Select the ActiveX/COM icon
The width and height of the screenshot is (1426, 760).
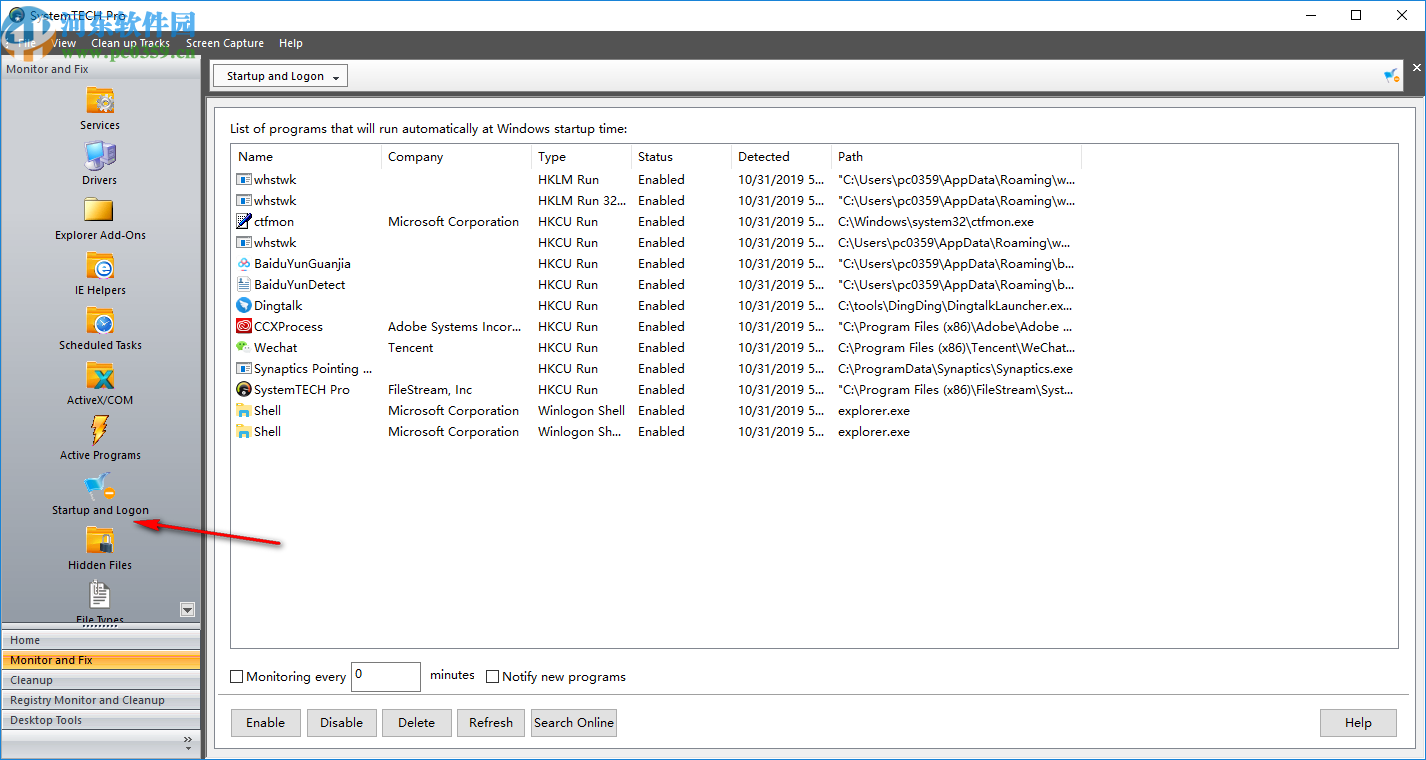point(100,376)
